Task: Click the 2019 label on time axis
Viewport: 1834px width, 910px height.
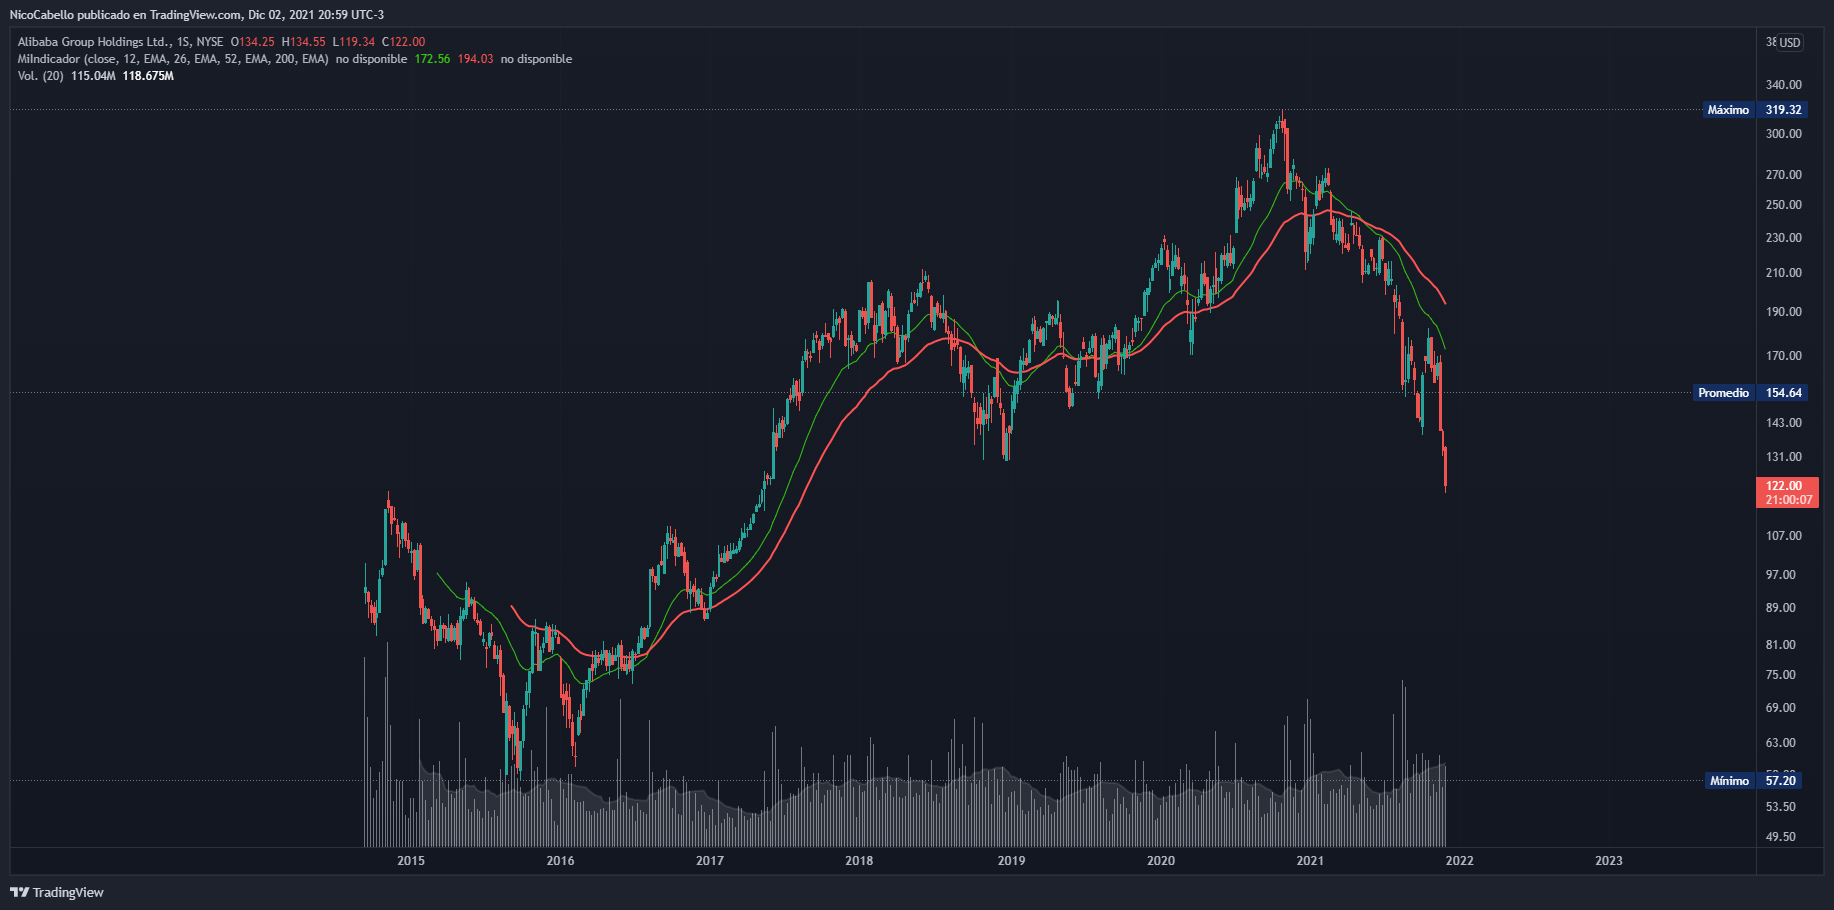Action: click(x=1011, y=861)
